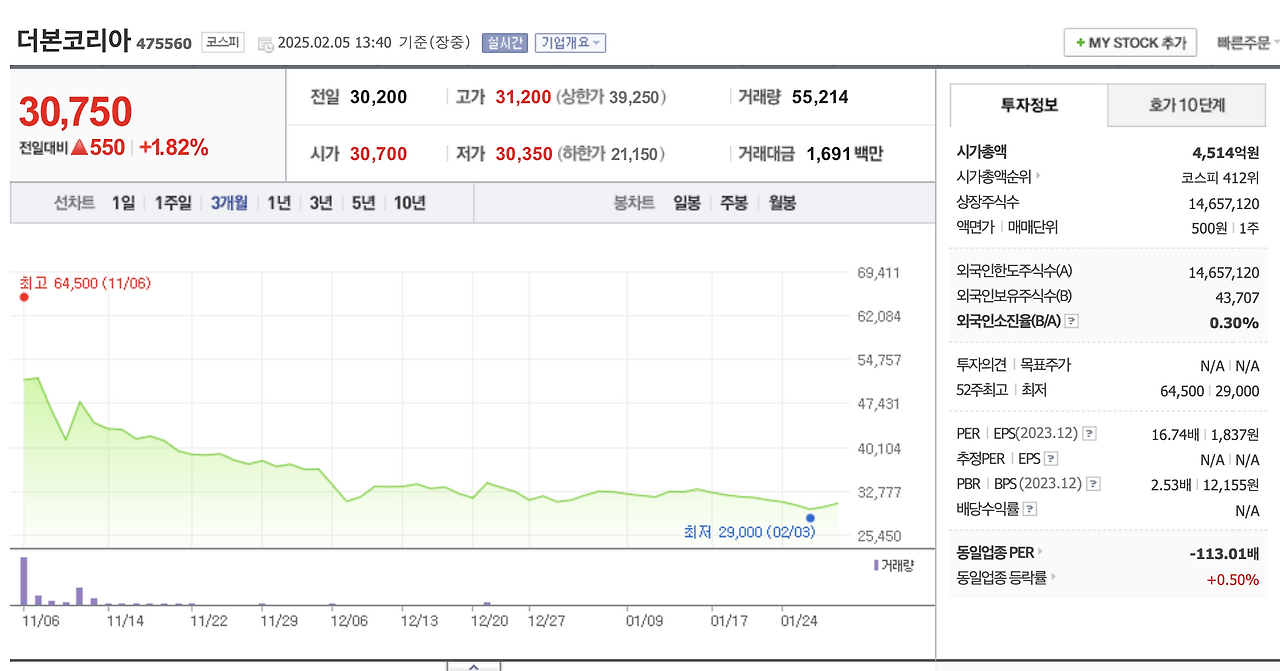This screenshot has height=671, width=1280.
Task: Open the 외국인소진율(B/A) help tooltip icon
Action: 1071,322
